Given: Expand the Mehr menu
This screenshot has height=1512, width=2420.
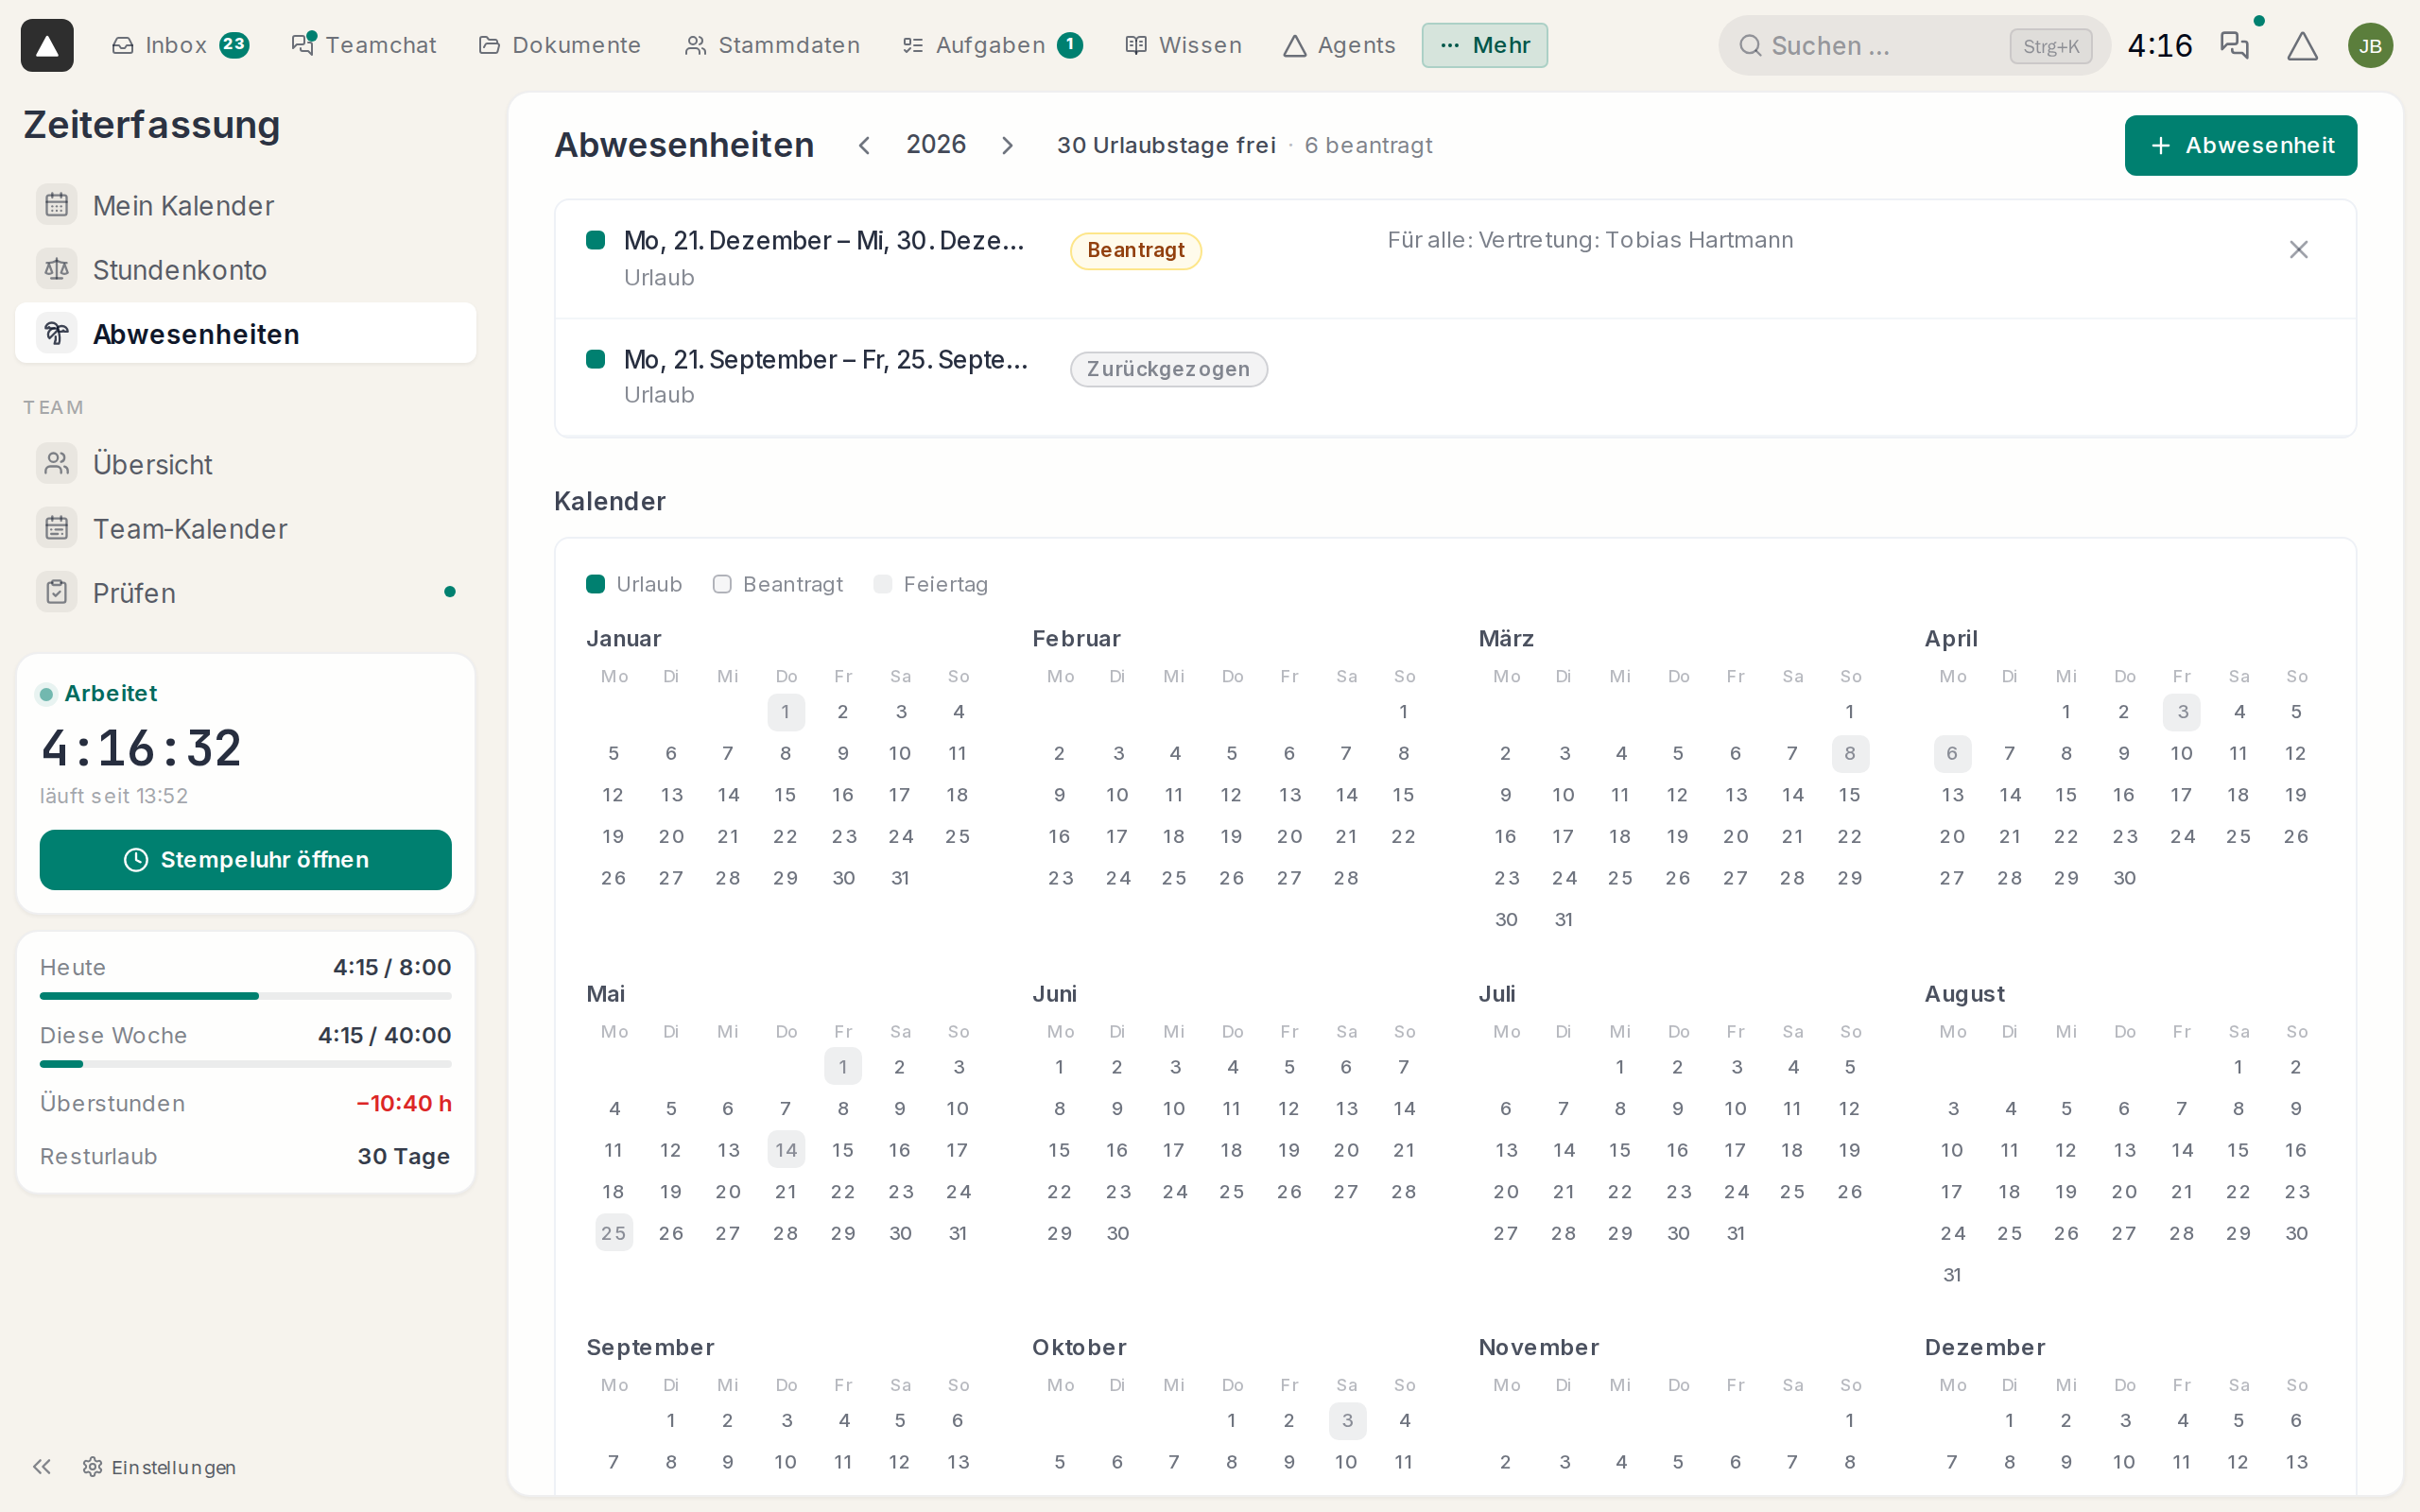Looking at the screenshot, I should tap(1484, 45).
